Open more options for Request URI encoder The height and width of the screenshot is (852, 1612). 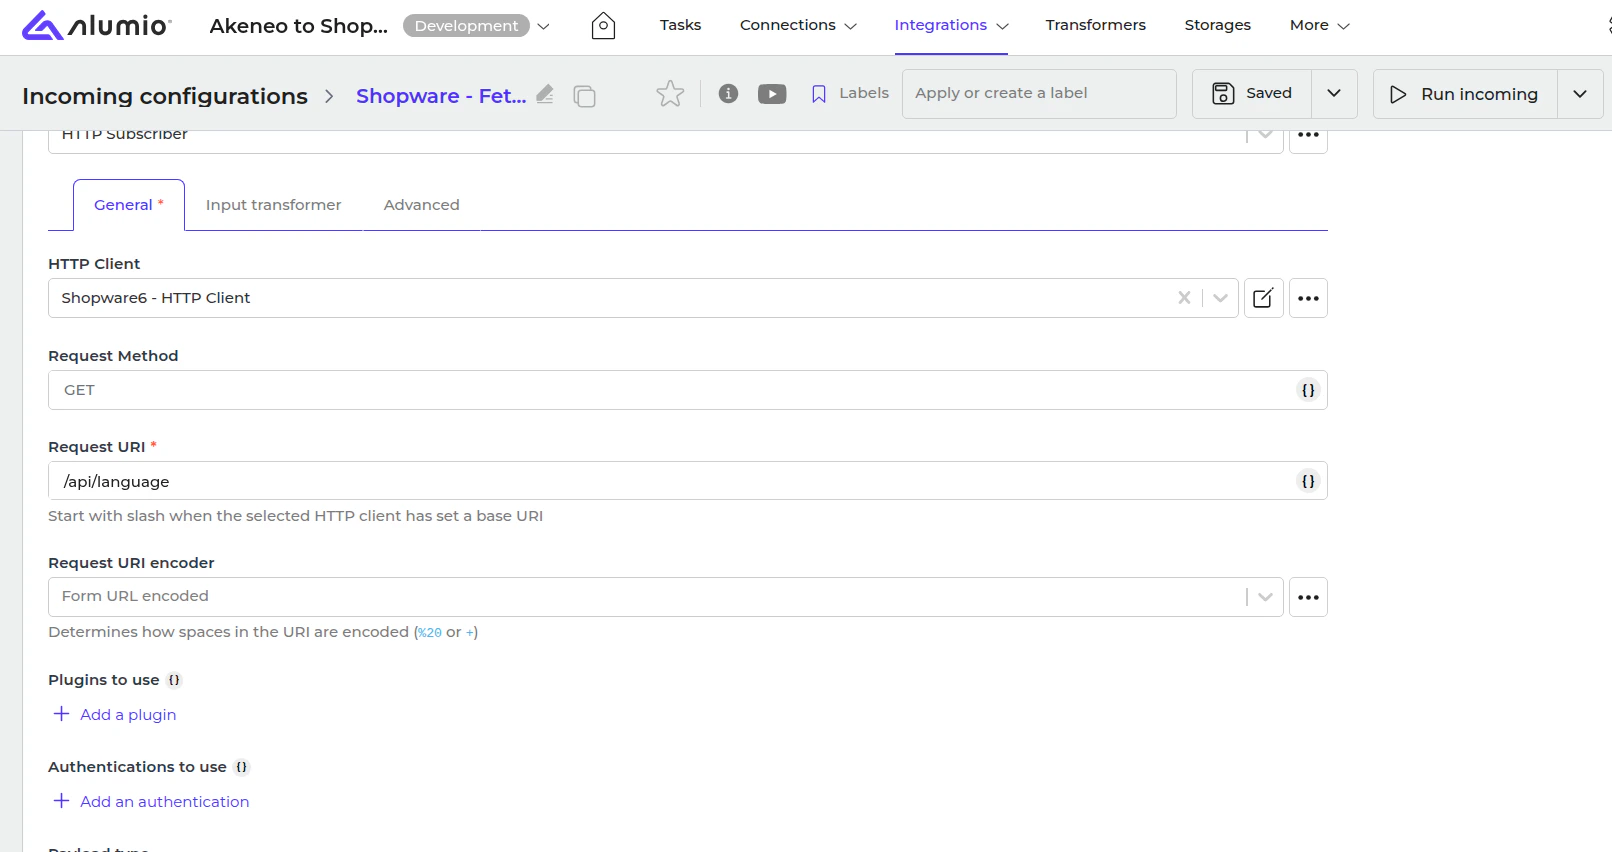[1308, 597]
